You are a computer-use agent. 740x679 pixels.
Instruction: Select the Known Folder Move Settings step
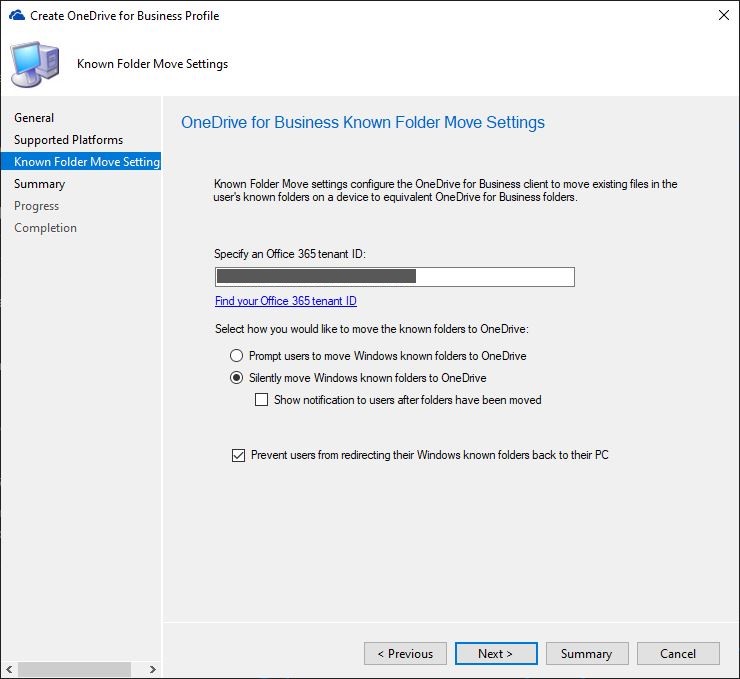81,161
